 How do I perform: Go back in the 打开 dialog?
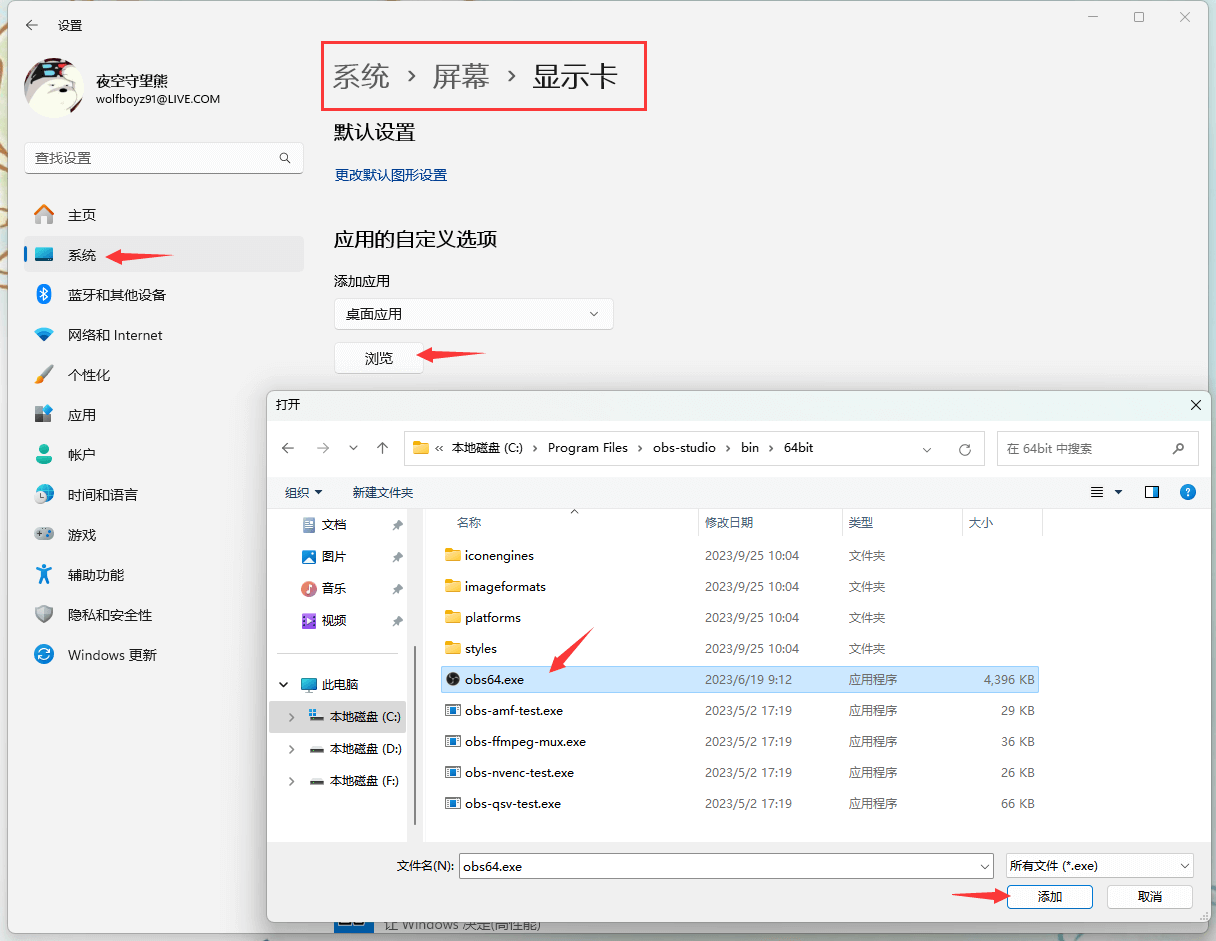click(x=288, y=449)
